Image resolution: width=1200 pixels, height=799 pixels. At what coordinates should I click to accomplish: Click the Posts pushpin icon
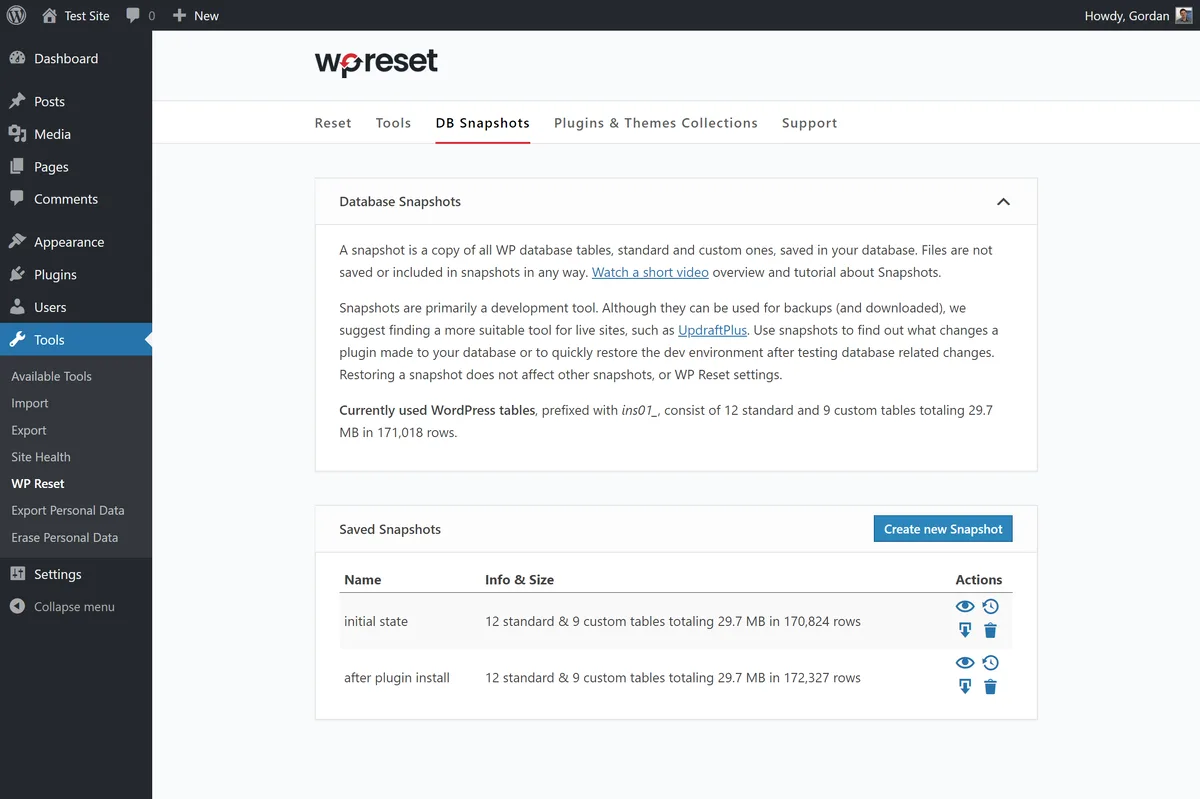[x=17, y=101]
